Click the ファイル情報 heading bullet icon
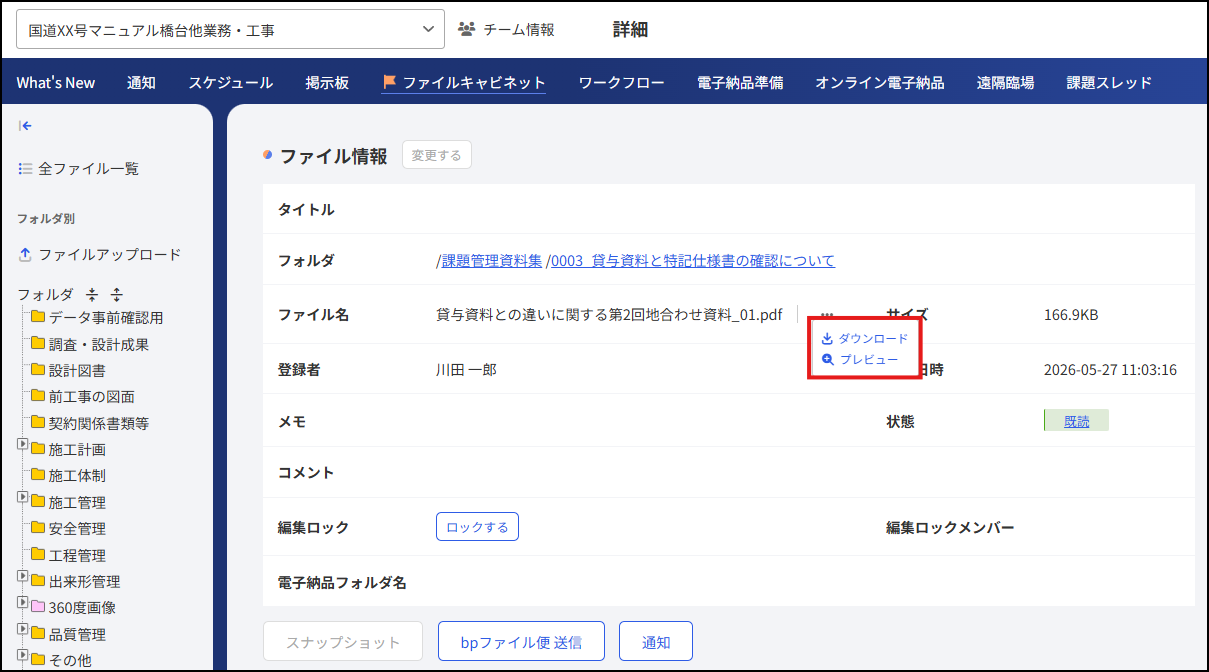Screen dimensions: 1209x672 (x=268, y=155)
